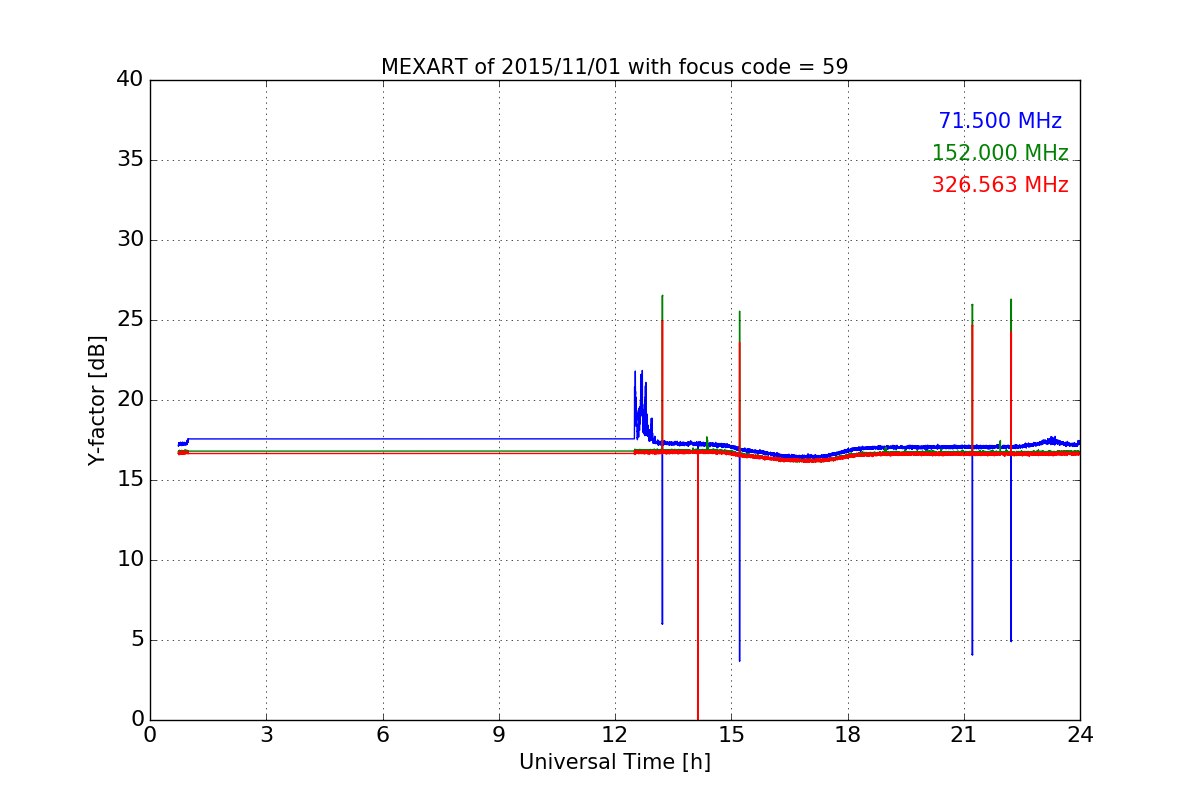The height and width of the screenshot is (800, 1200).
Task: Click the y-axis tick label 5
Action: click(136, 640)
